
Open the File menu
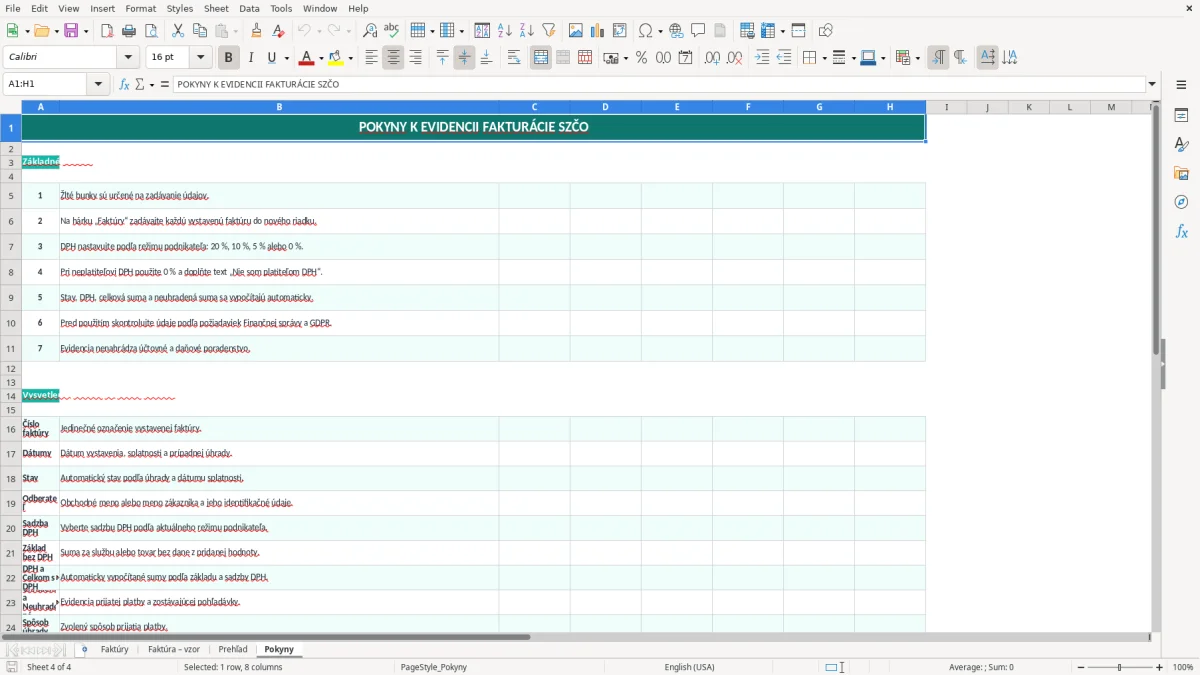[12, 8]
